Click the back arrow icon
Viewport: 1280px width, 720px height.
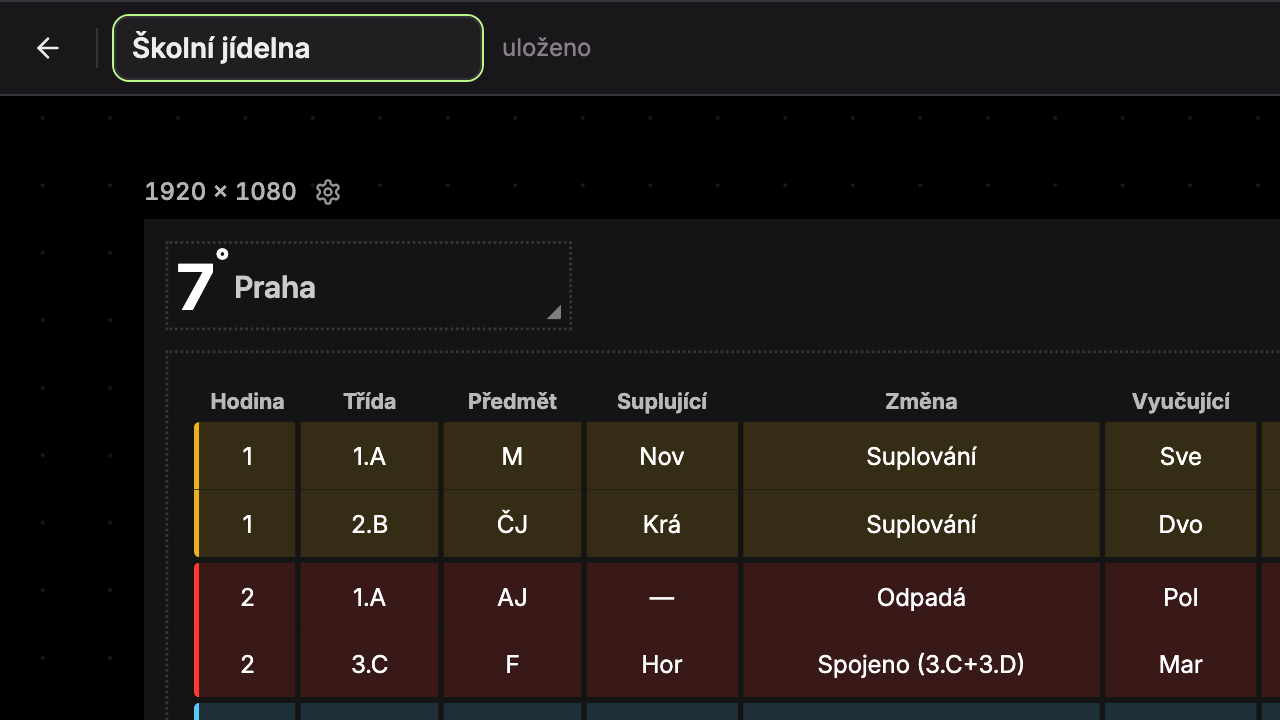48,48
